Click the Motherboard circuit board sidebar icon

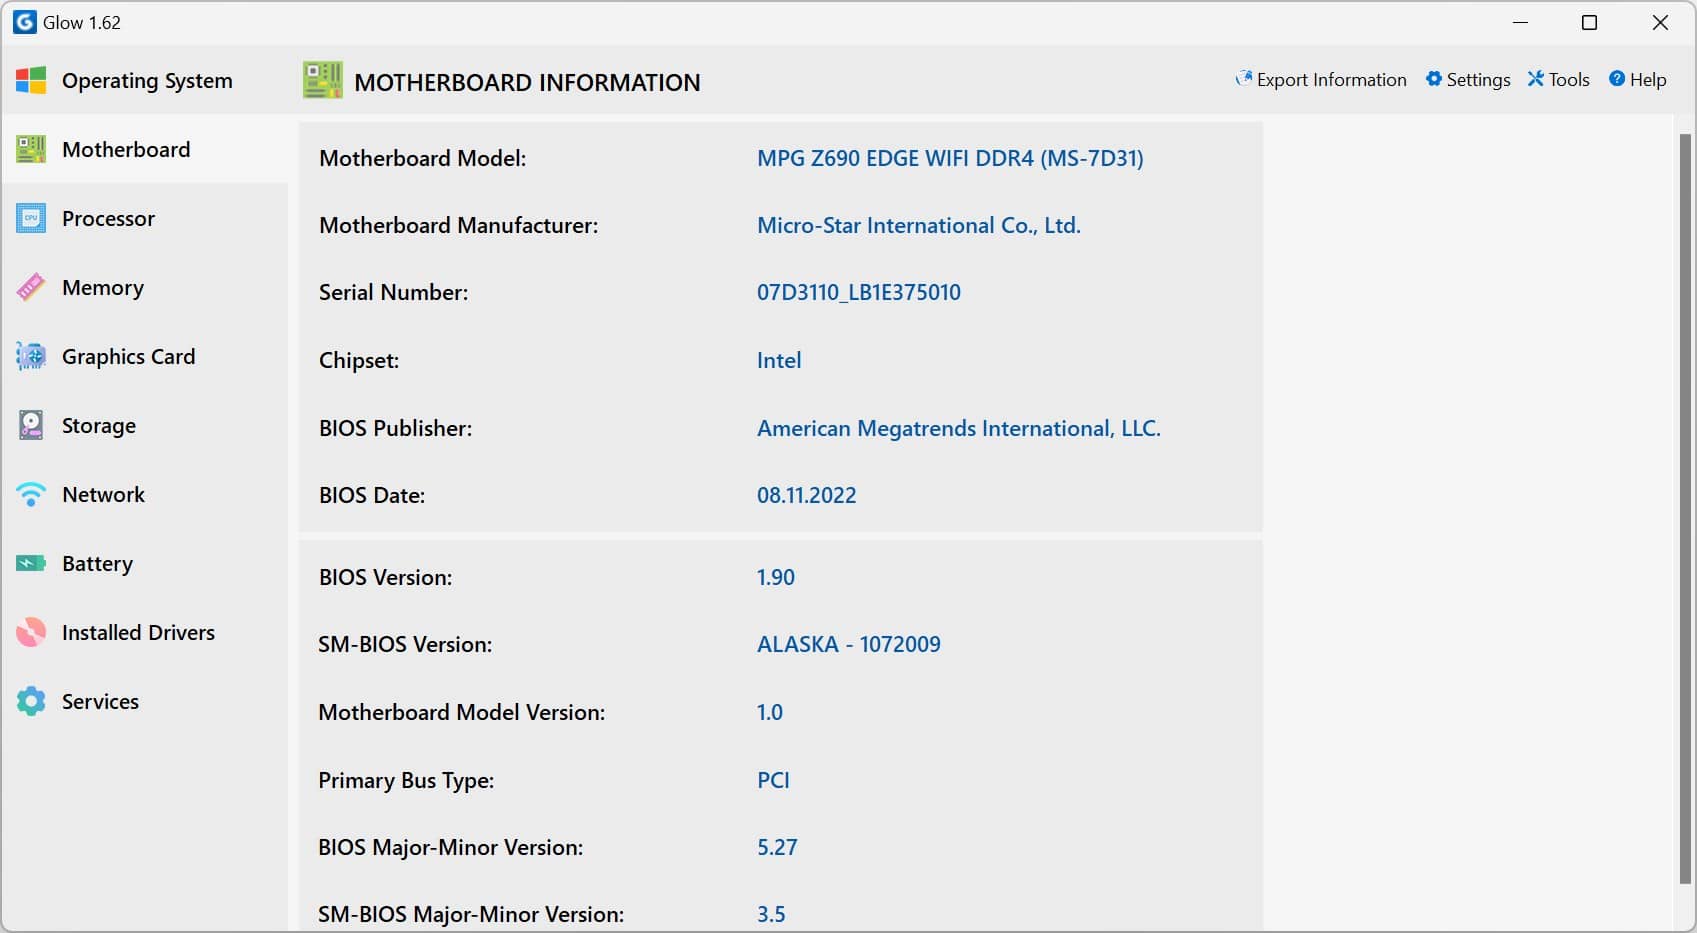click(x=31, y=150)
